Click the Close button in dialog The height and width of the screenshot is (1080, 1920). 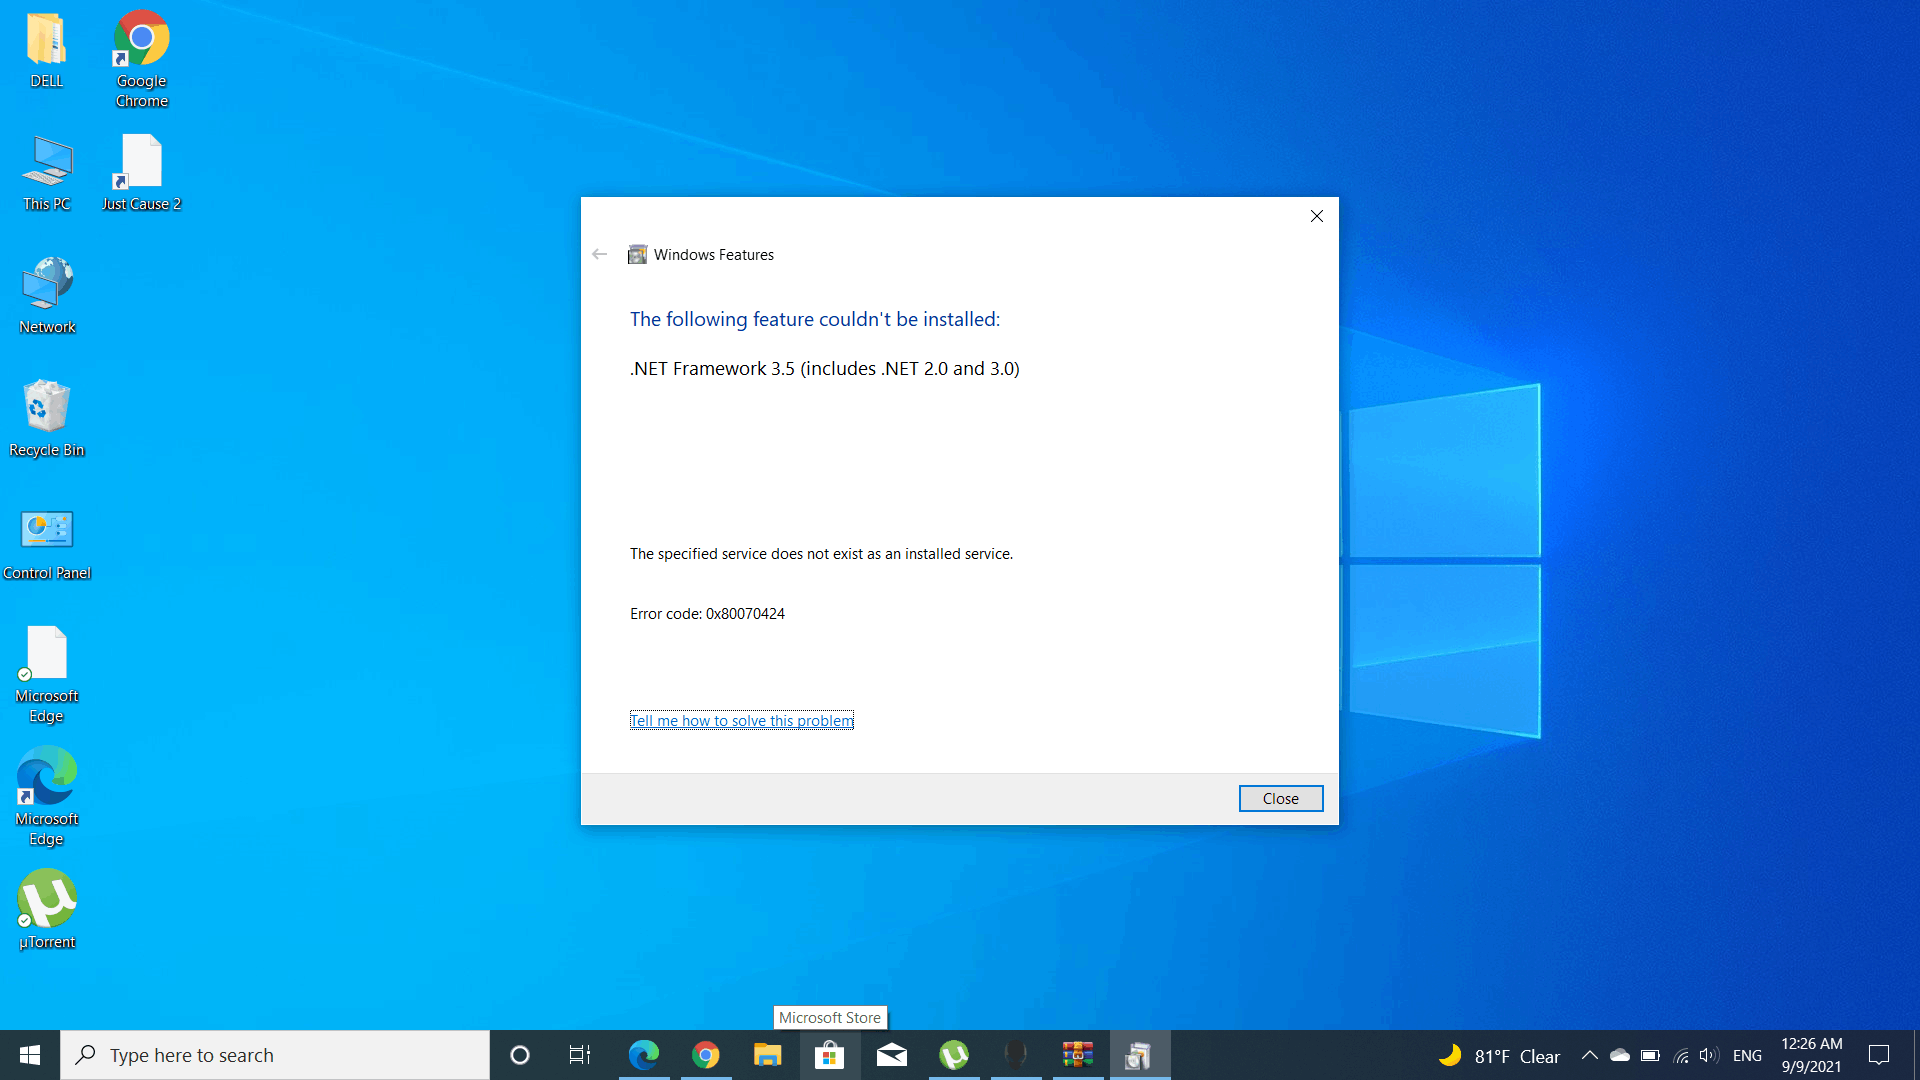pyautogui.click(x=1280, y=798)
